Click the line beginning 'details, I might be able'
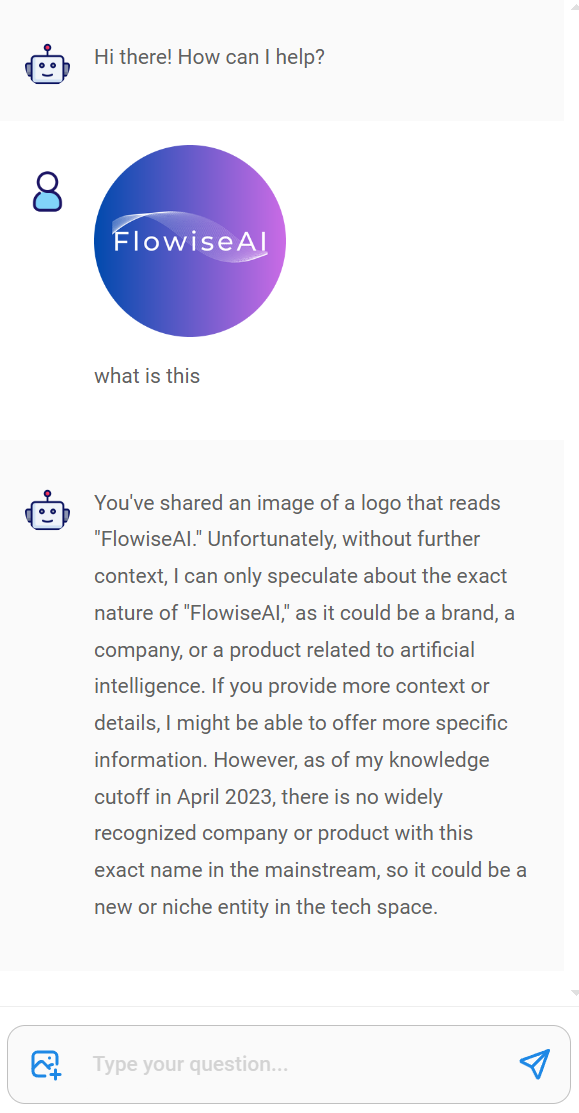 coord(301,723)
